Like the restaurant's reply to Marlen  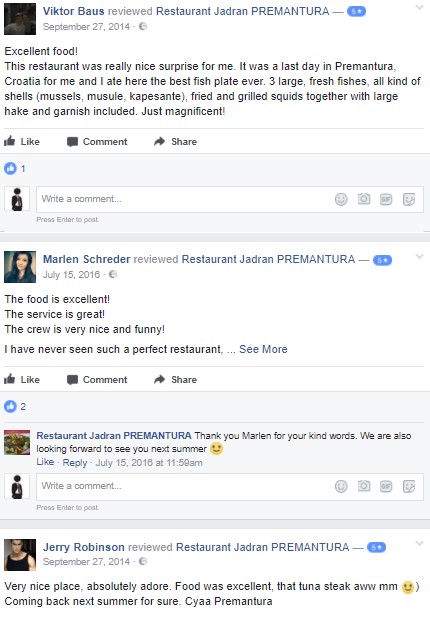point(45,462)
